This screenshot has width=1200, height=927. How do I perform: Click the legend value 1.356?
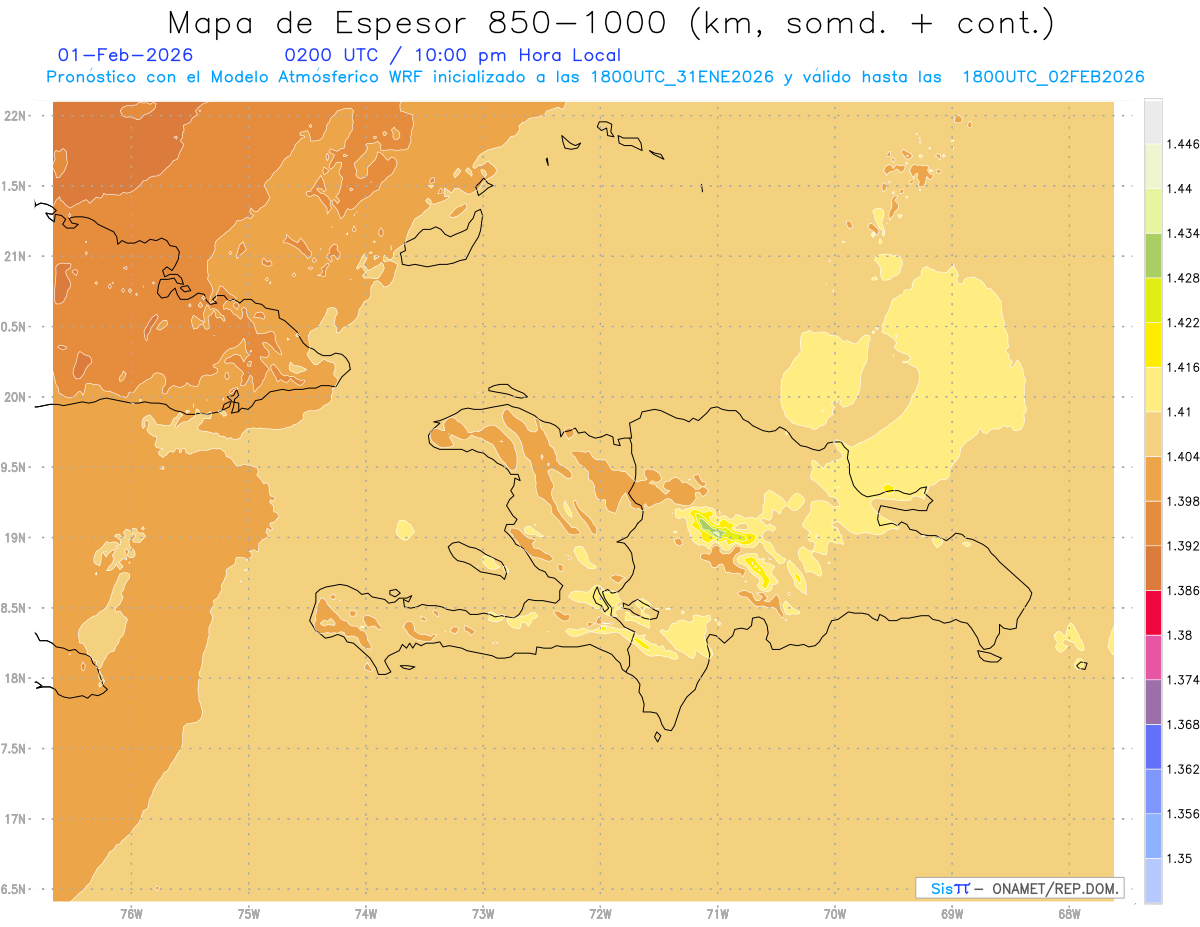pyautogui.click(x=1182, y=814)
